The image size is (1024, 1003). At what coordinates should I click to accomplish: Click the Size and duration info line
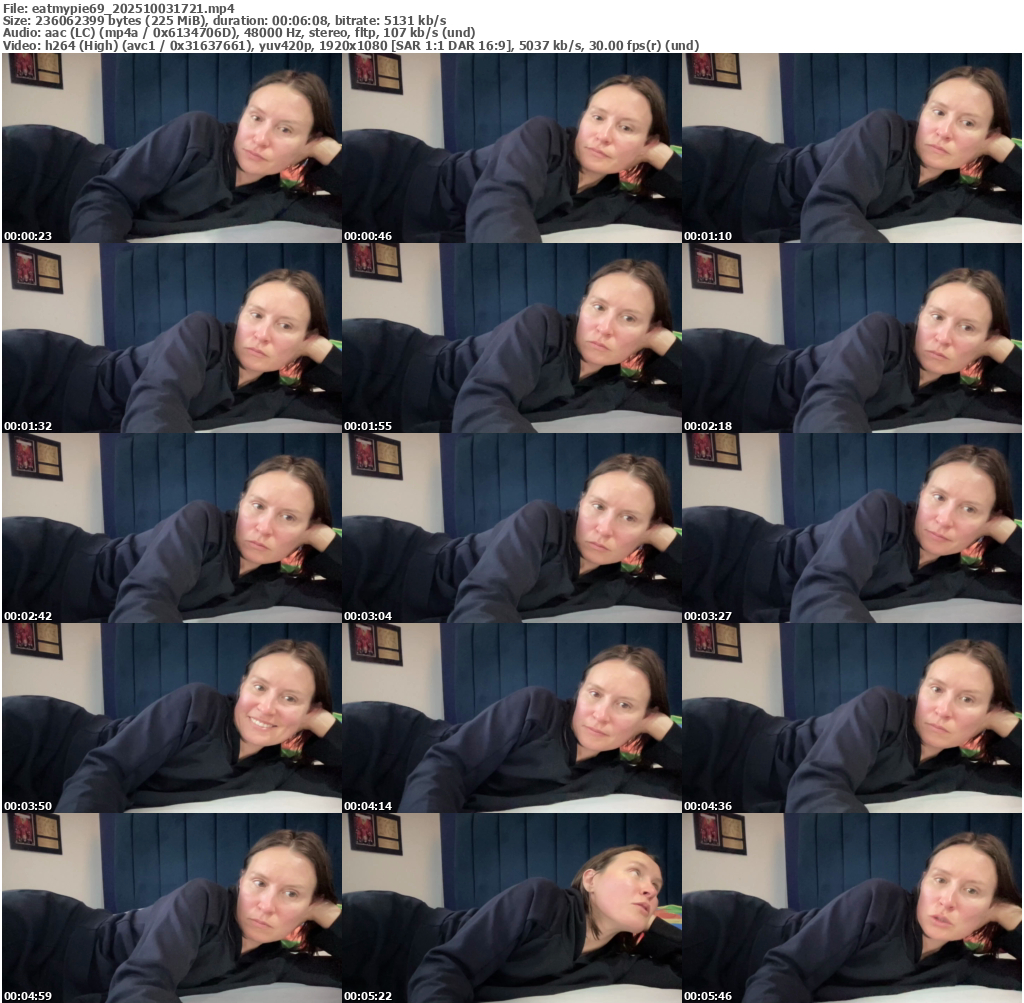click(x=225, y=20)
